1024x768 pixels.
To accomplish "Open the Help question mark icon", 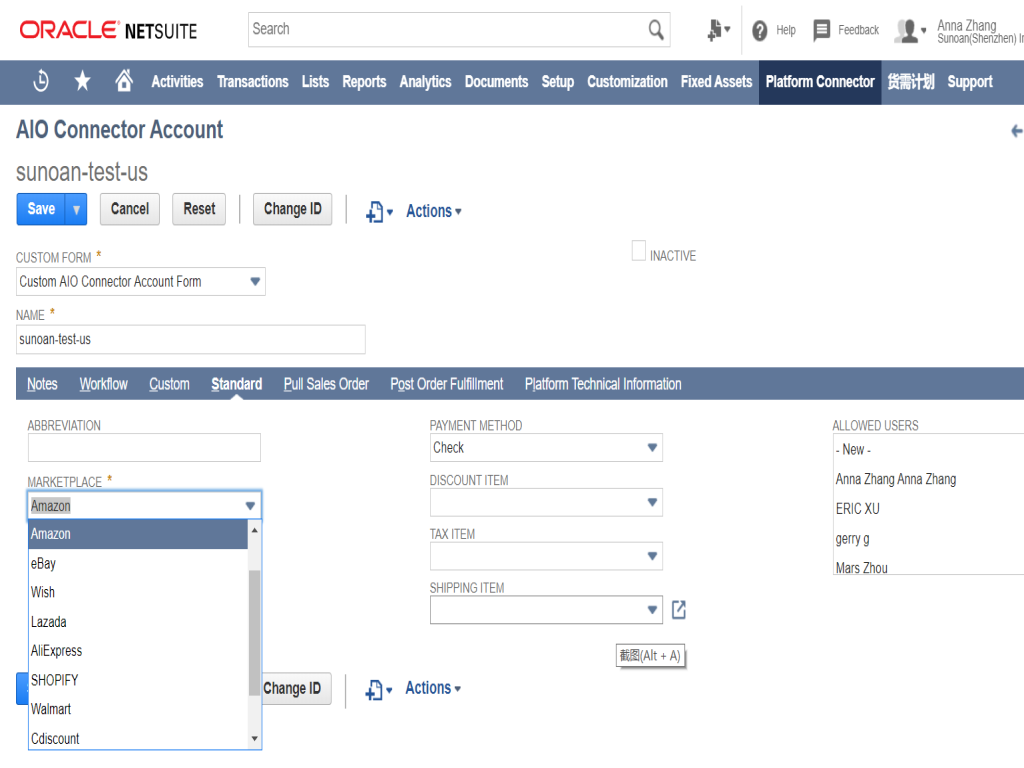I will point(760,30).
